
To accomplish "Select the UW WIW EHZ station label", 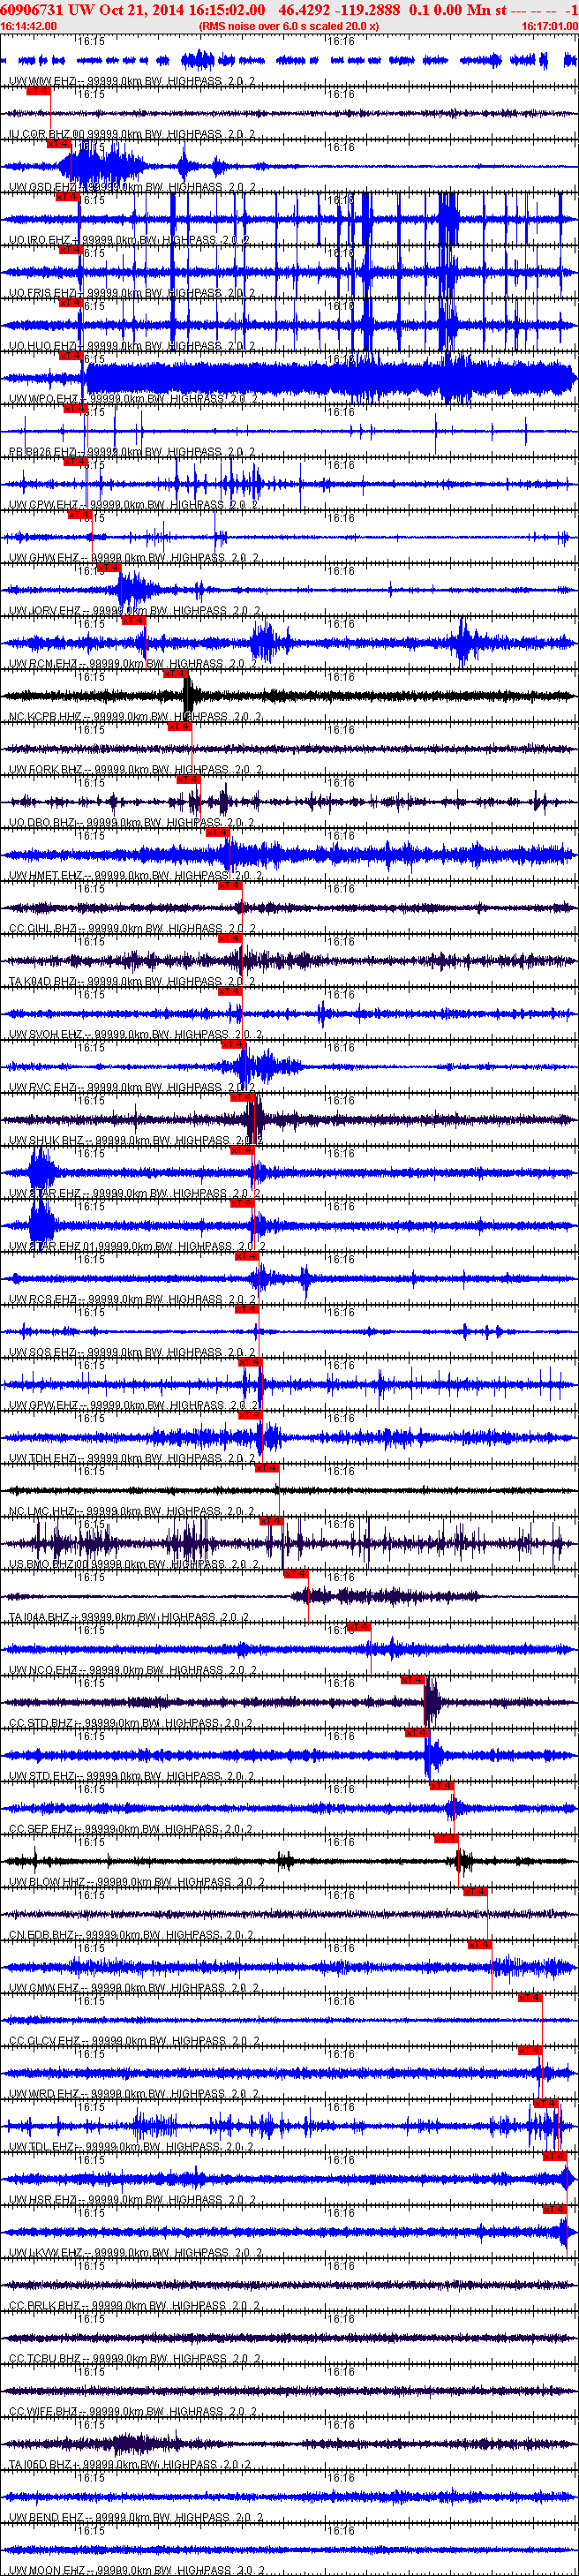I will pyautogui.click(x=132, y=81).
